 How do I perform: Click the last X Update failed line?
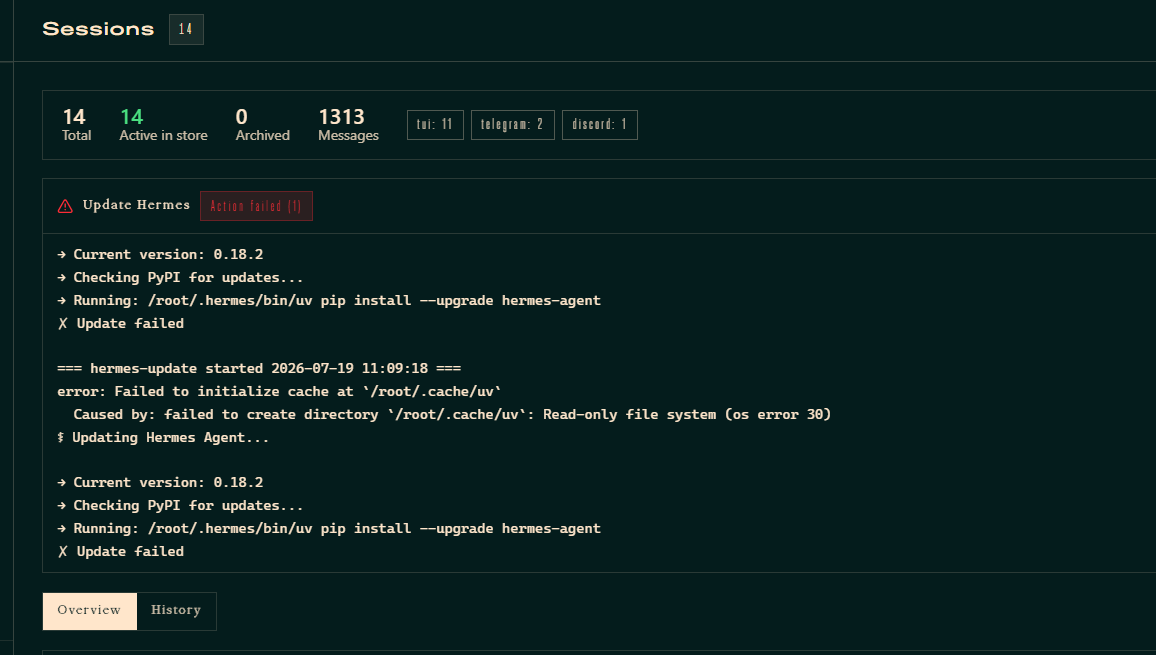click(121, 551)
